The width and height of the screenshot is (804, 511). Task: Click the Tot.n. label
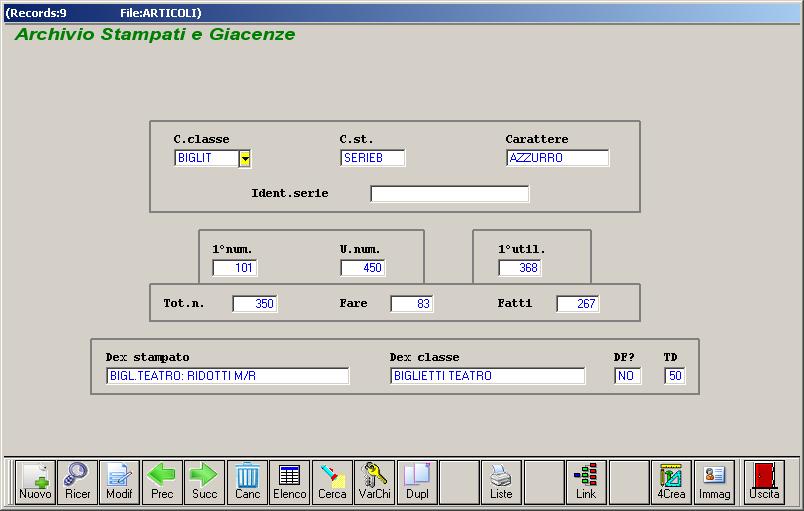click(184, 303)
